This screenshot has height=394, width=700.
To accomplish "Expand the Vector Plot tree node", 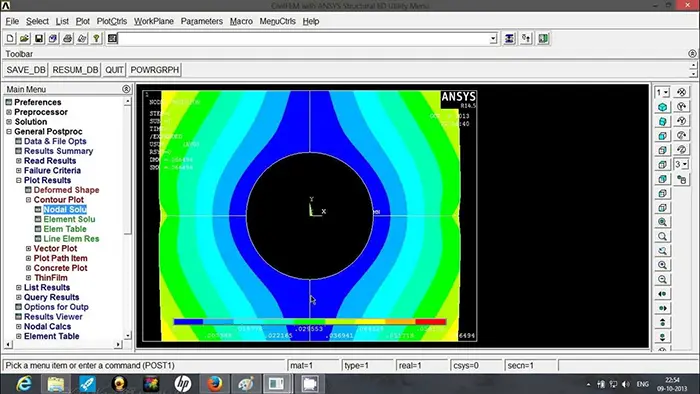I will pyautogui.click(x=29, y=249).
